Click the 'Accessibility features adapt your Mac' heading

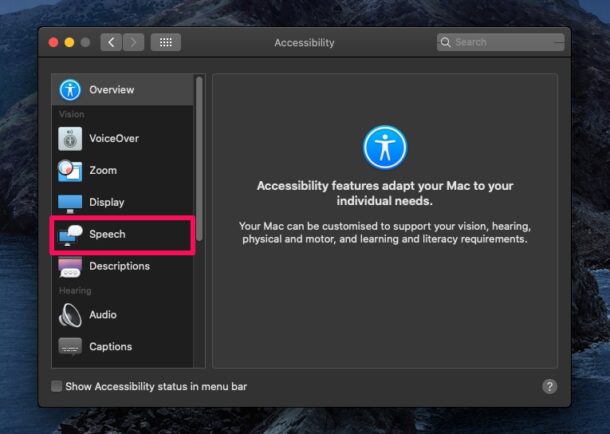[385, 193]
